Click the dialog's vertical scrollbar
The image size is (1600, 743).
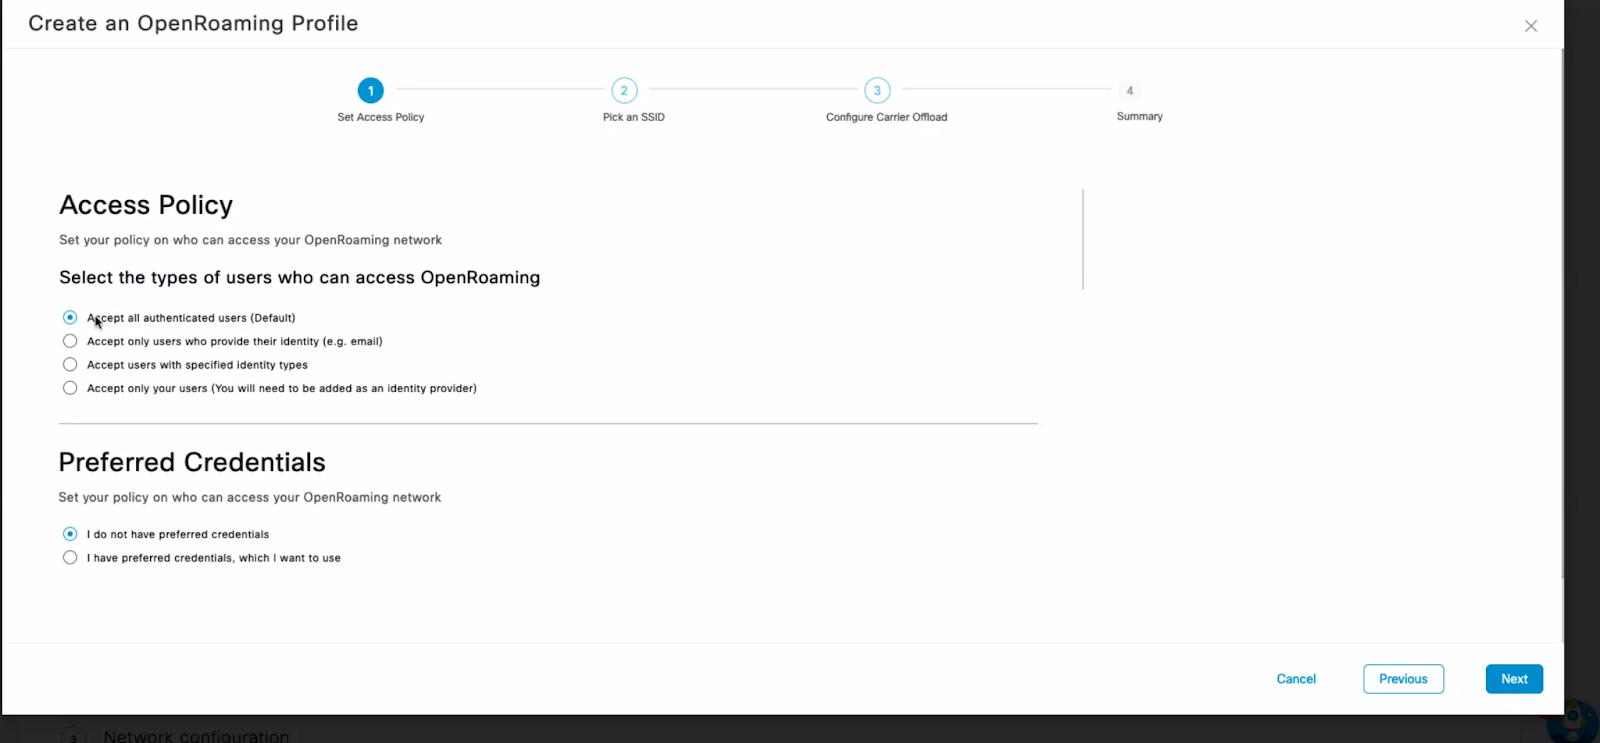[x=1562, y=312]
